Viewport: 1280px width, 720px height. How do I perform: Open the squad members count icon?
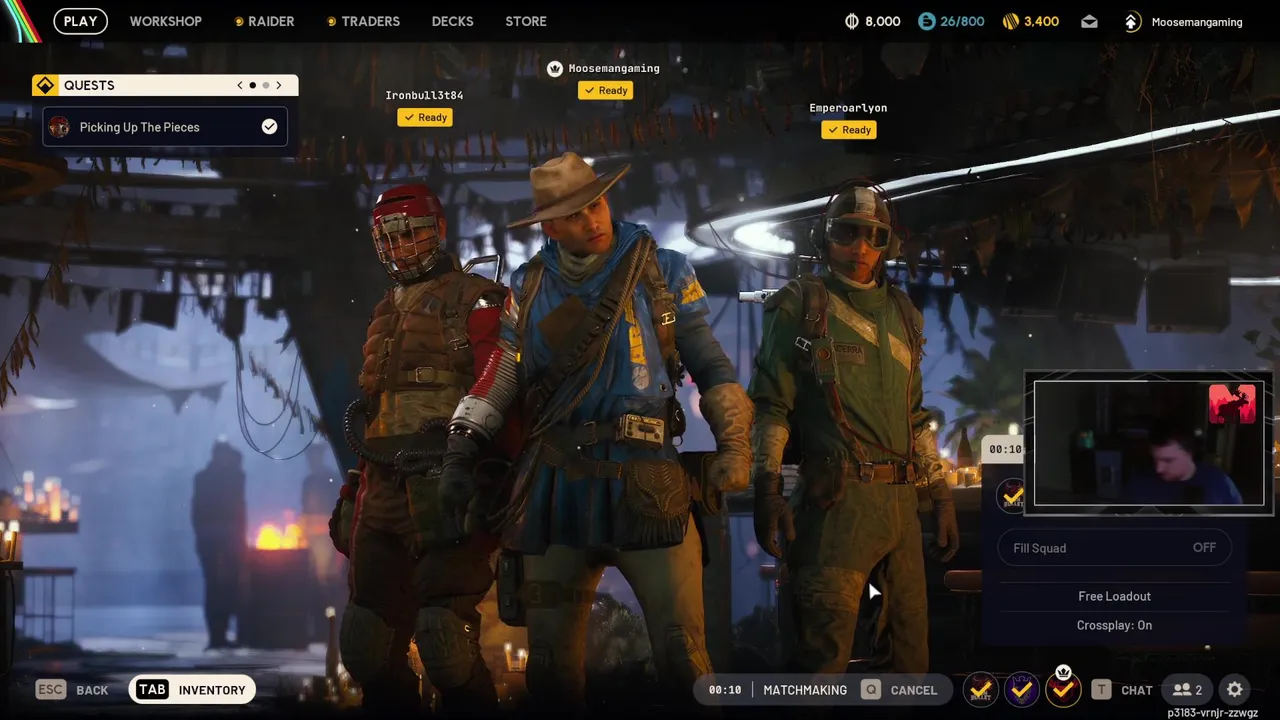pyautogui.click(x=1187, y=689)
